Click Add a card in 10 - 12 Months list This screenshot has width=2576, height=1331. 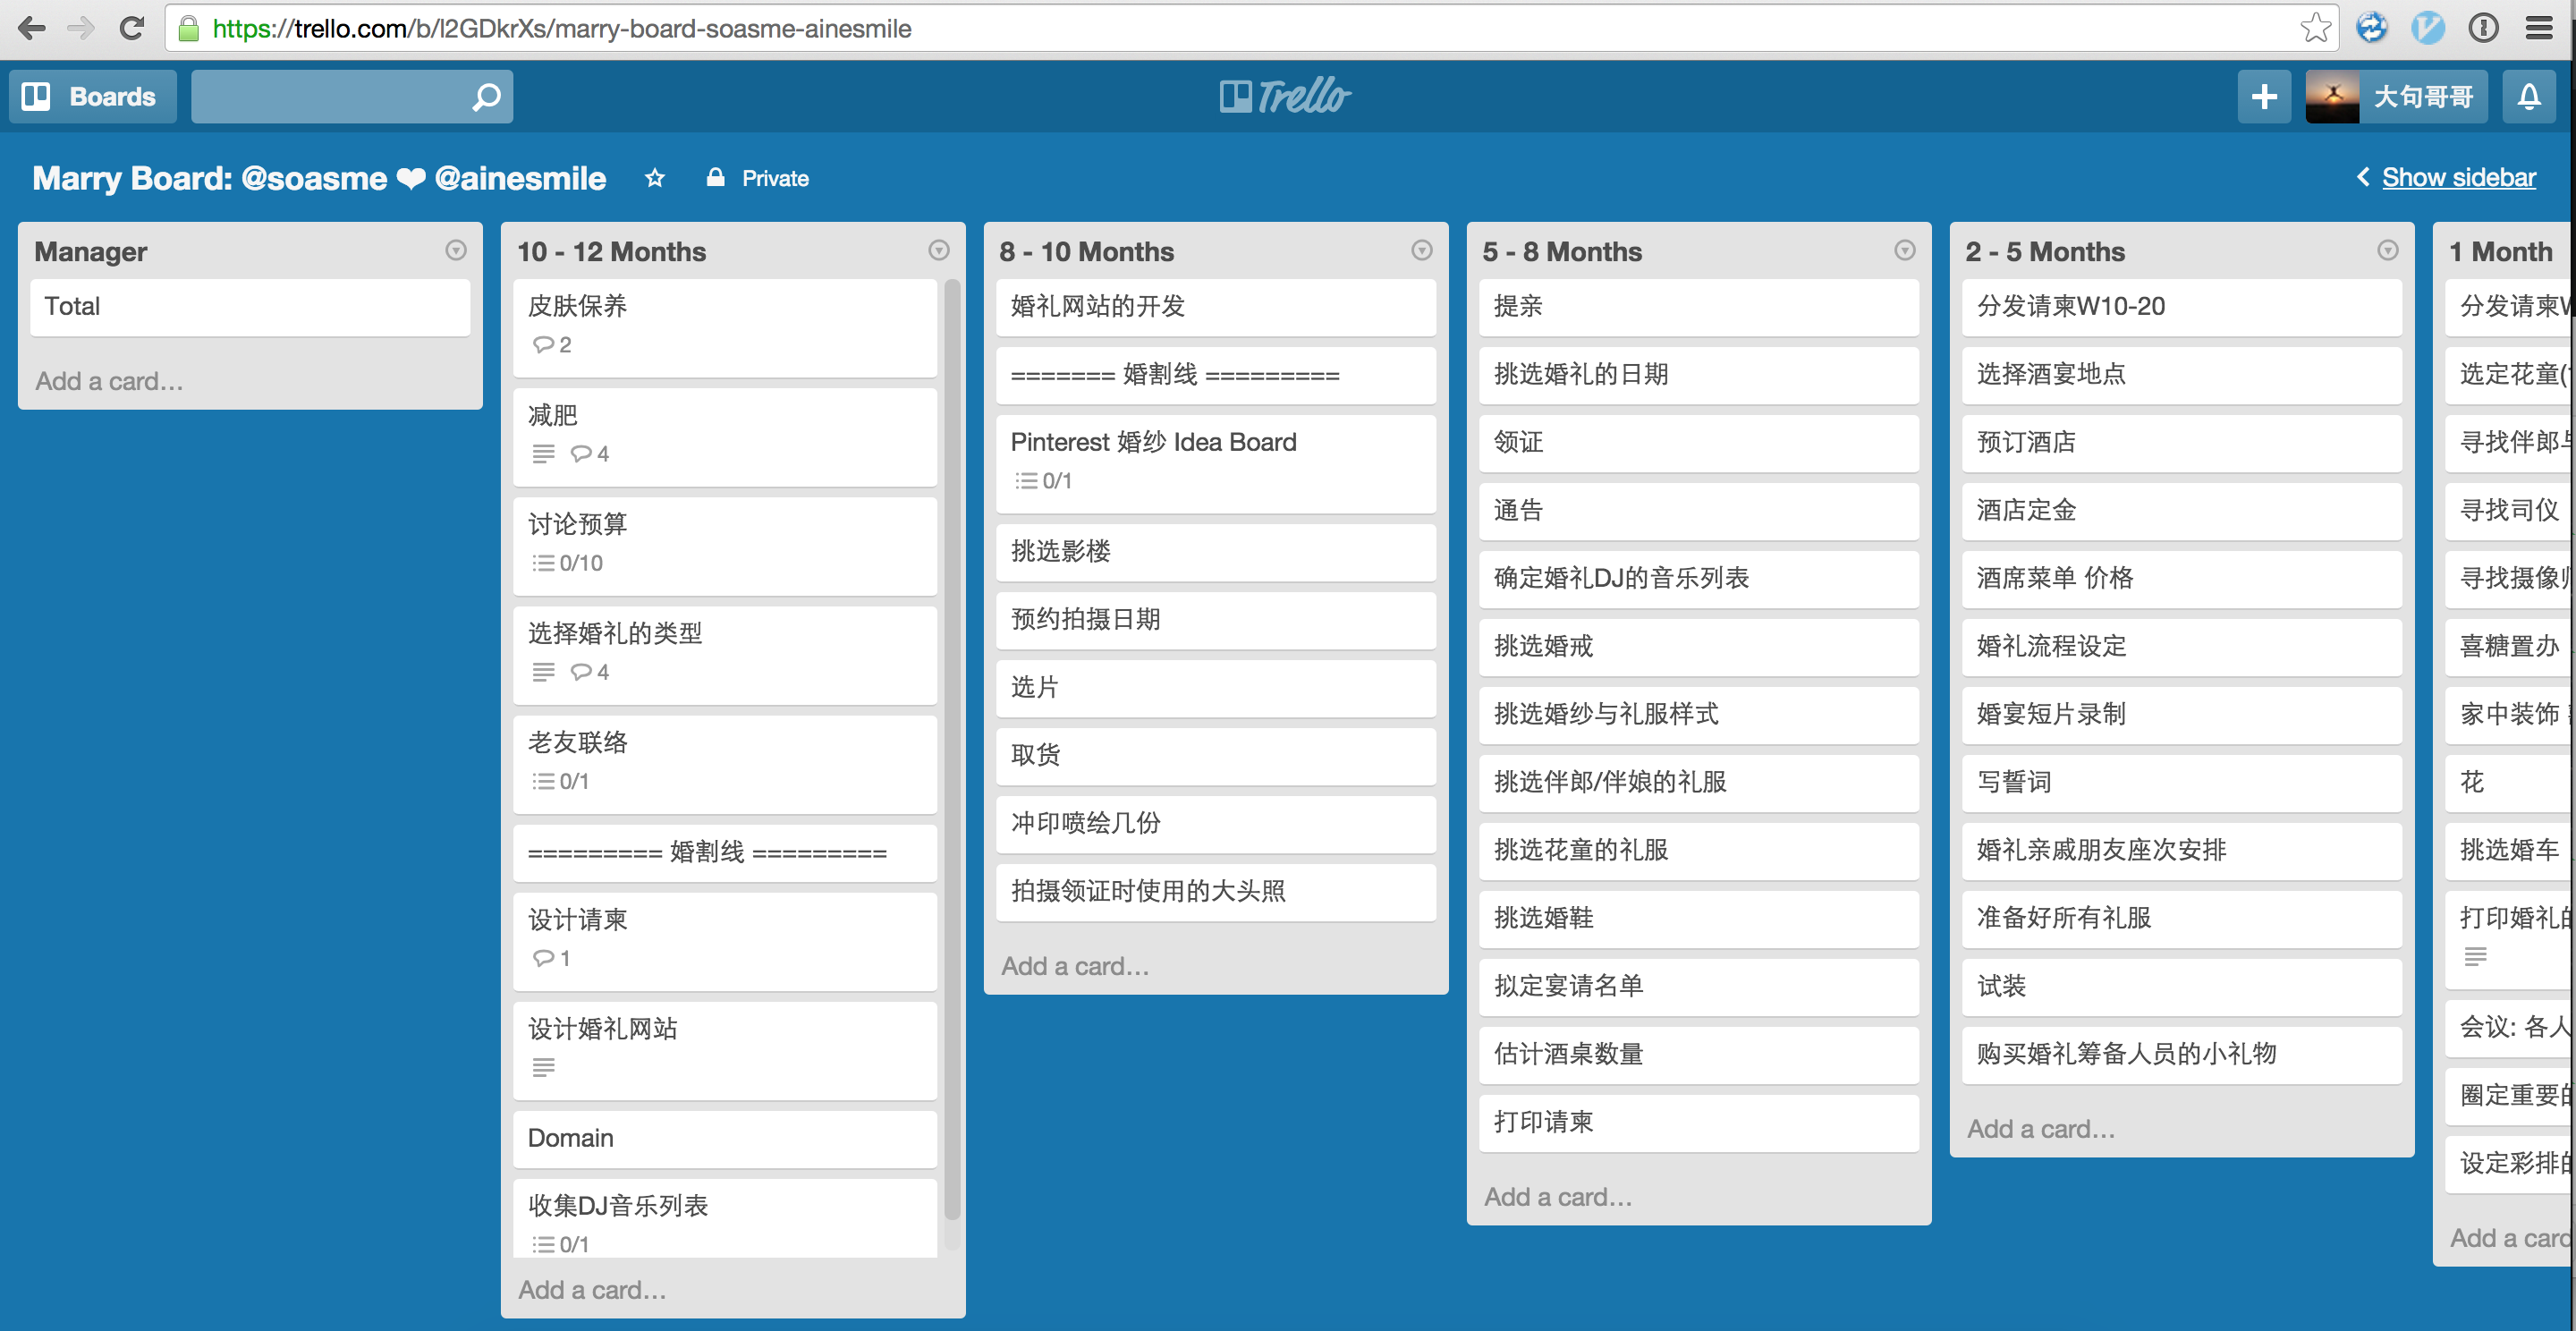tap(592, 1290)
